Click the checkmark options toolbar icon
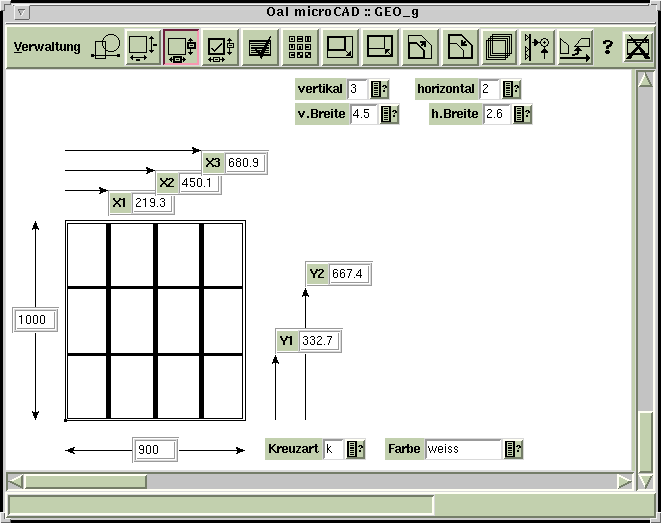This screenshot has height=523, width=661. click(x=220, y=47)
